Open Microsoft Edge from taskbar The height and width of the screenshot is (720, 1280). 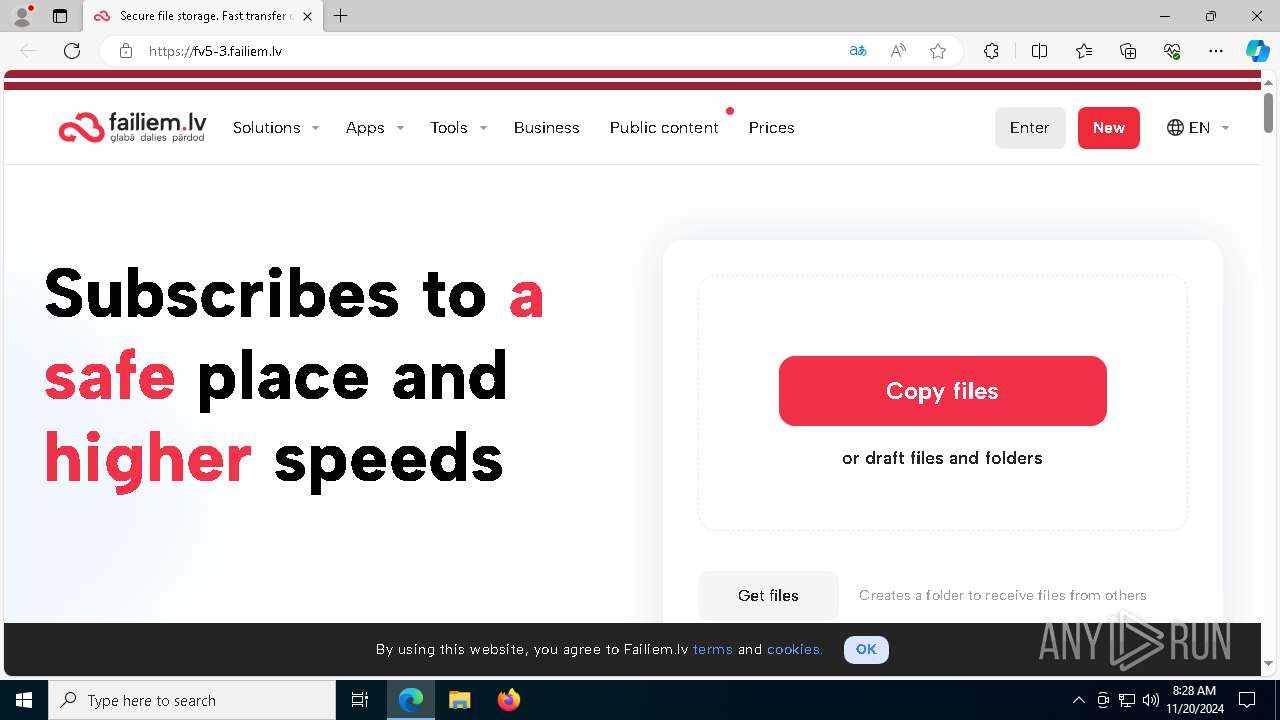point(411,700)
